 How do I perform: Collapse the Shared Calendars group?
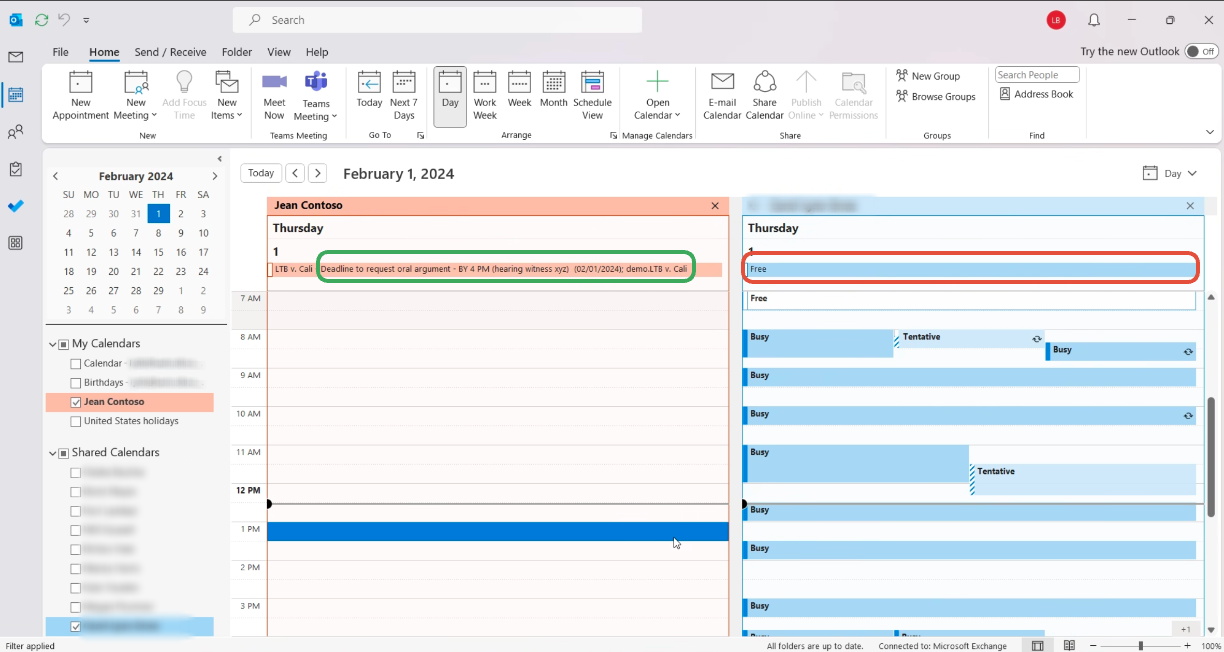pyautogui.click(x=52, y=453)
